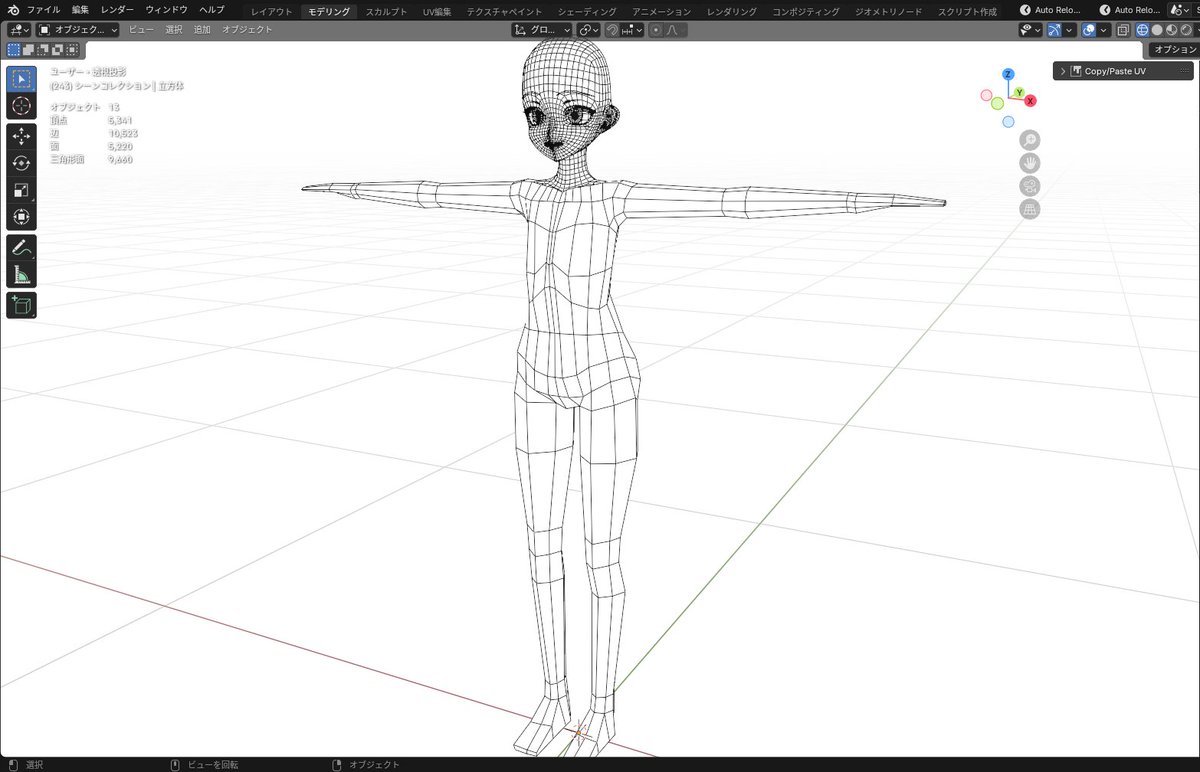This screenshot has height=772, width=1200.
Task: Toggle camera view with camera gizmo
Action: tap(1029, 186)
